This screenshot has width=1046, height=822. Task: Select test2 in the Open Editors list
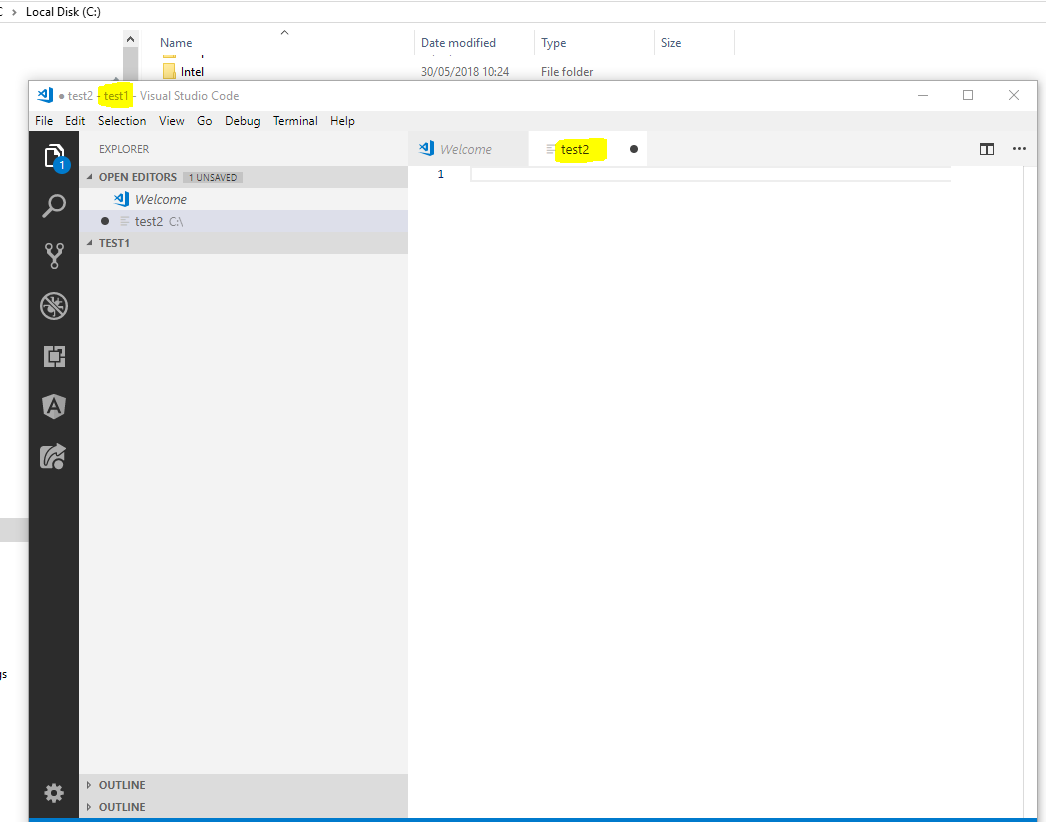point(148,220)
